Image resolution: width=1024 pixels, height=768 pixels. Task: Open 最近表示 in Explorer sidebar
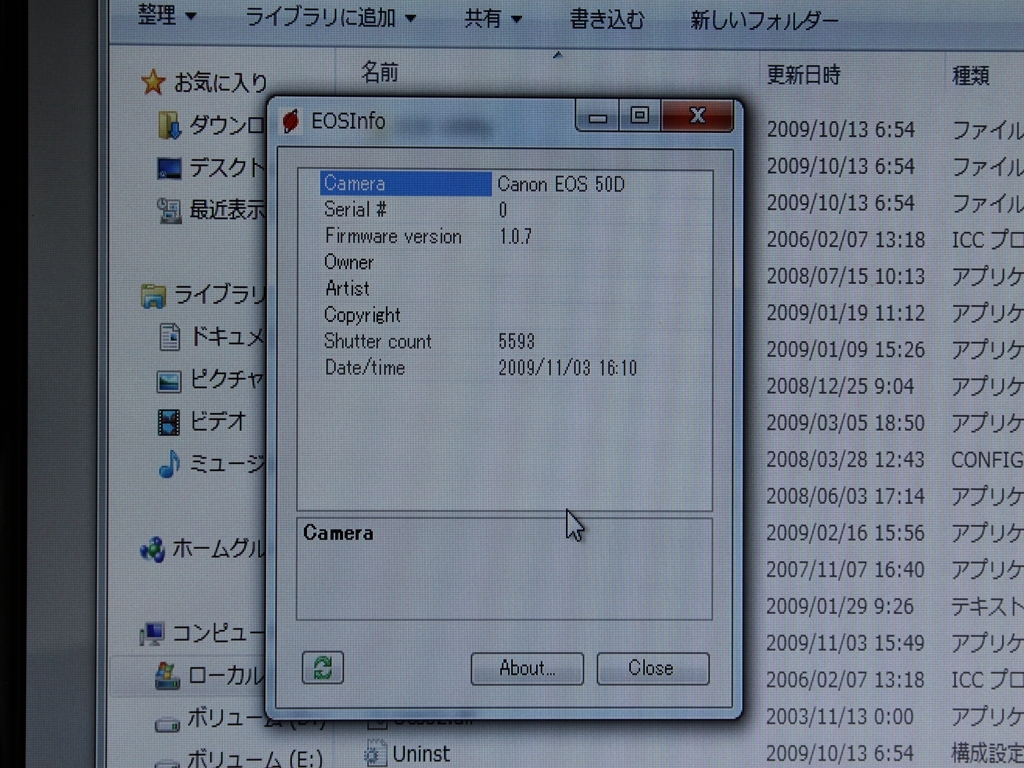click(210, 210)
